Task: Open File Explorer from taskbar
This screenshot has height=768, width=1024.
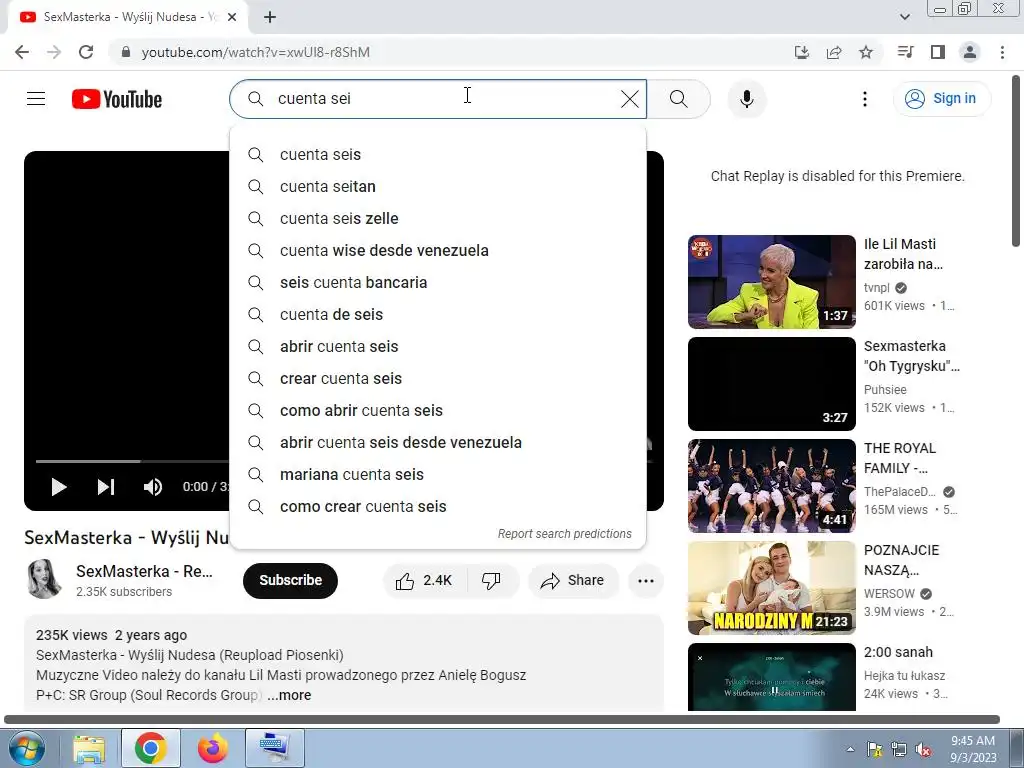Action: [89, 748]
